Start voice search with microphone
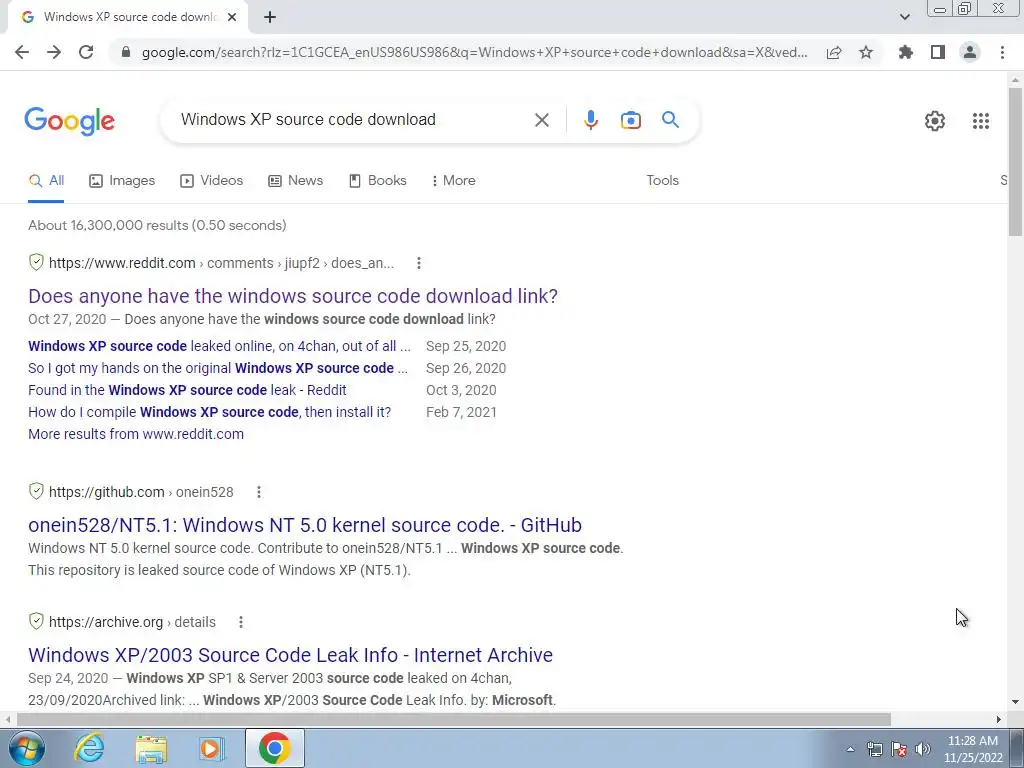The width and height of the screenshot is (1024, 768). click(590, 120)
